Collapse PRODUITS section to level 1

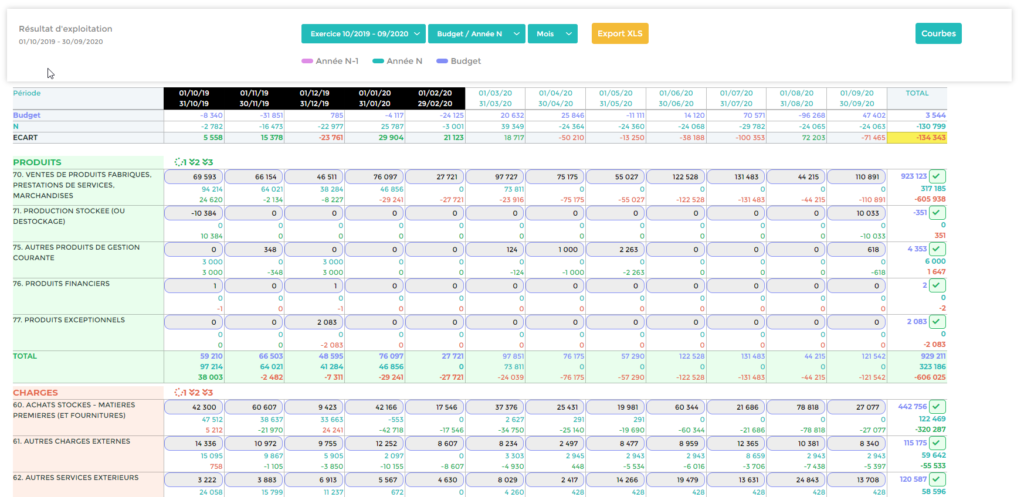(x=180, y=162)
